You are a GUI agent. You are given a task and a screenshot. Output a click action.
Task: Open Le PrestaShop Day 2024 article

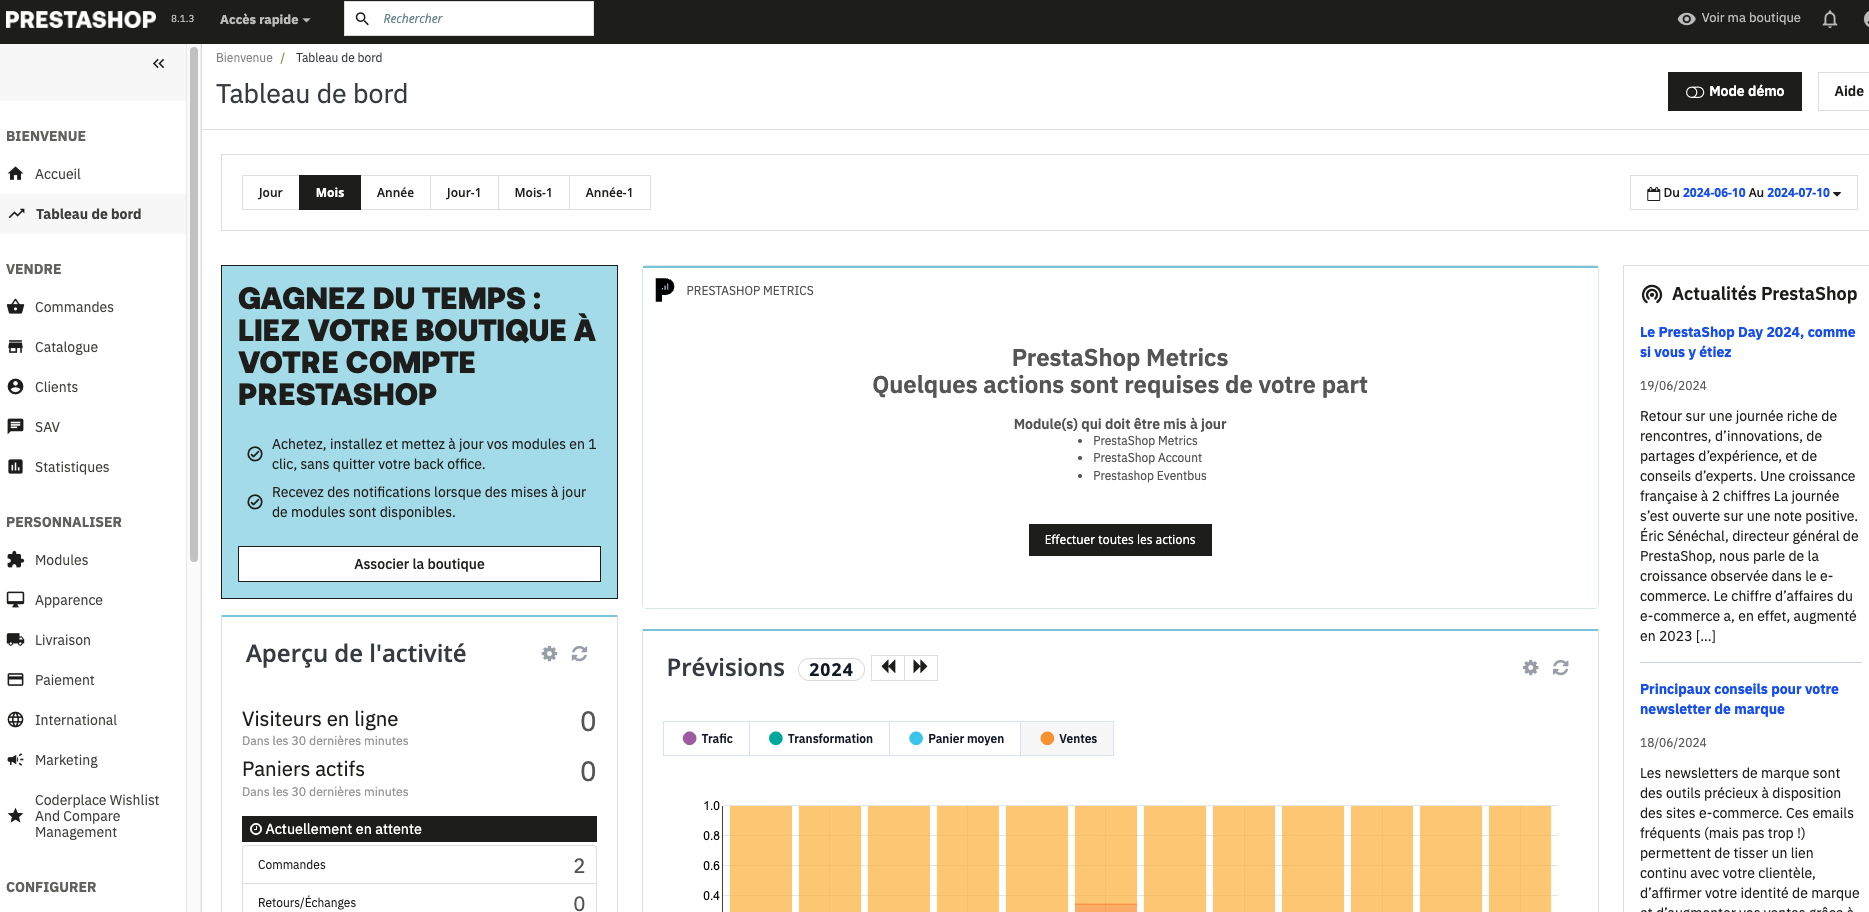[x=1747, y=342]
